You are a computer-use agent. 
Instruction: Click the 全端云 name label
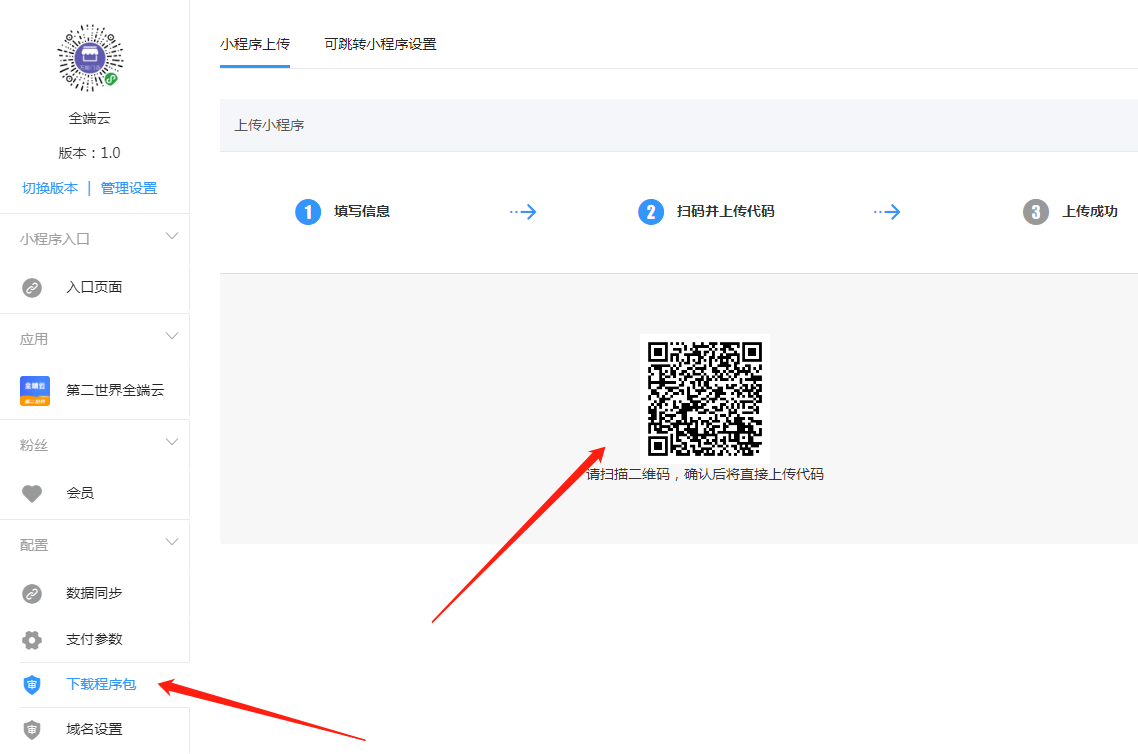(x=90, y=118)
